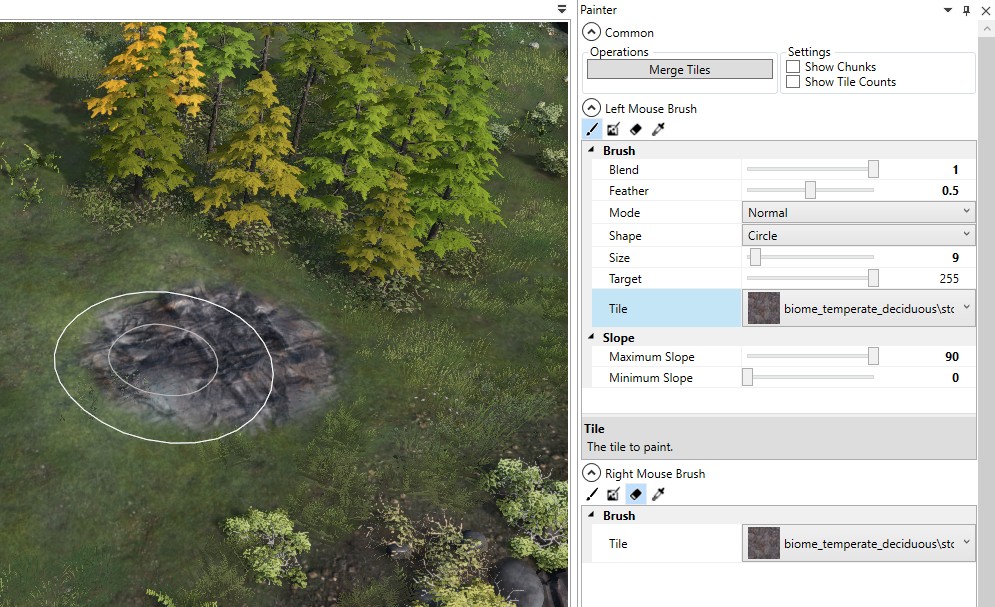Open the Right Mouse Brush Tile selector
995x607 pixels.
pyautogui.click(x=859, y=543)
